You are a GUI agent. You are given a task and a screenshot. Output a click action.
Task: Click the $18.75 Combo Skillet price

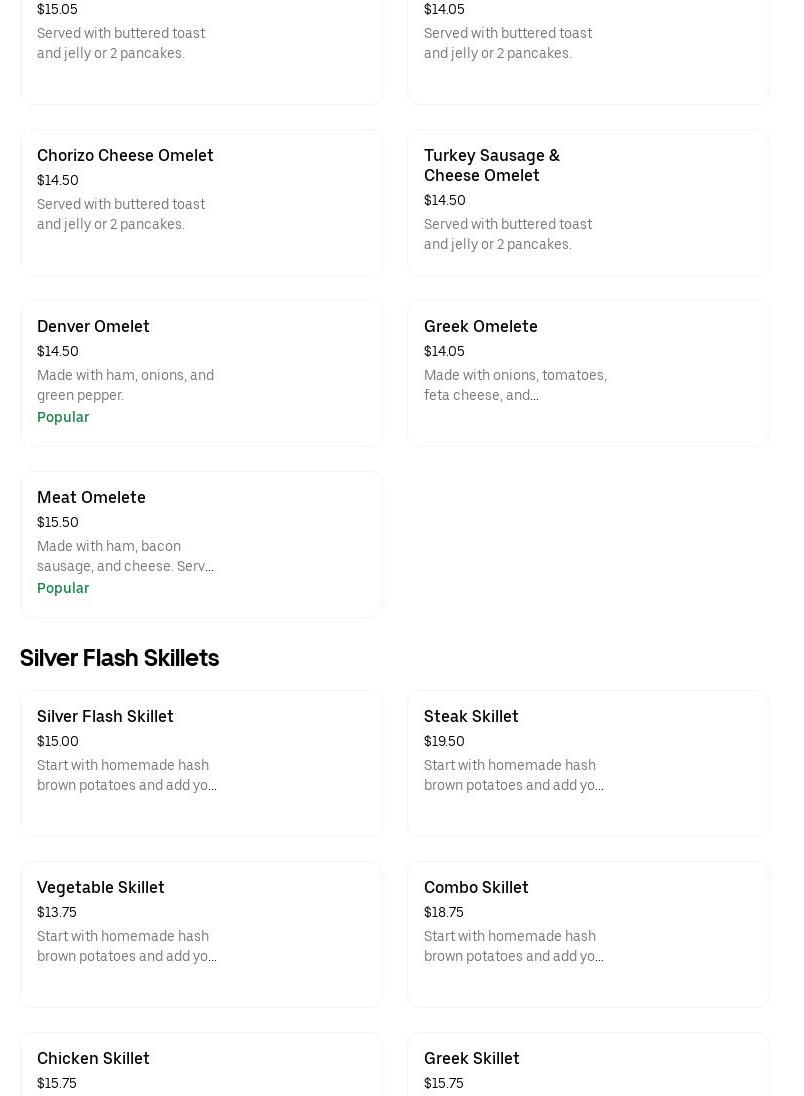coord(444,912)
